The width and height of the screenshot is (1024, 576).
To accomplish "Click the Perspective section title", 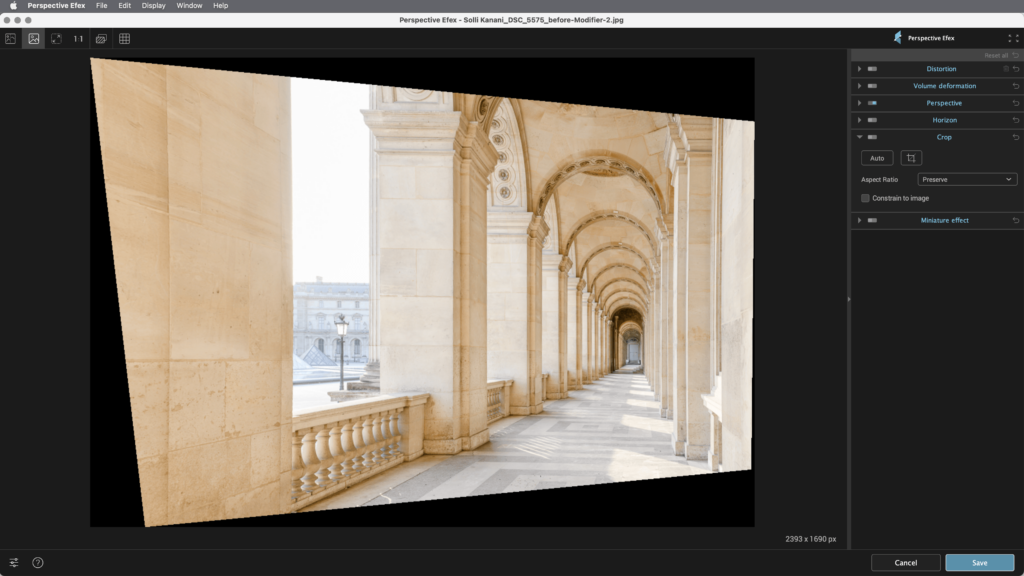I will pos(944,103).
